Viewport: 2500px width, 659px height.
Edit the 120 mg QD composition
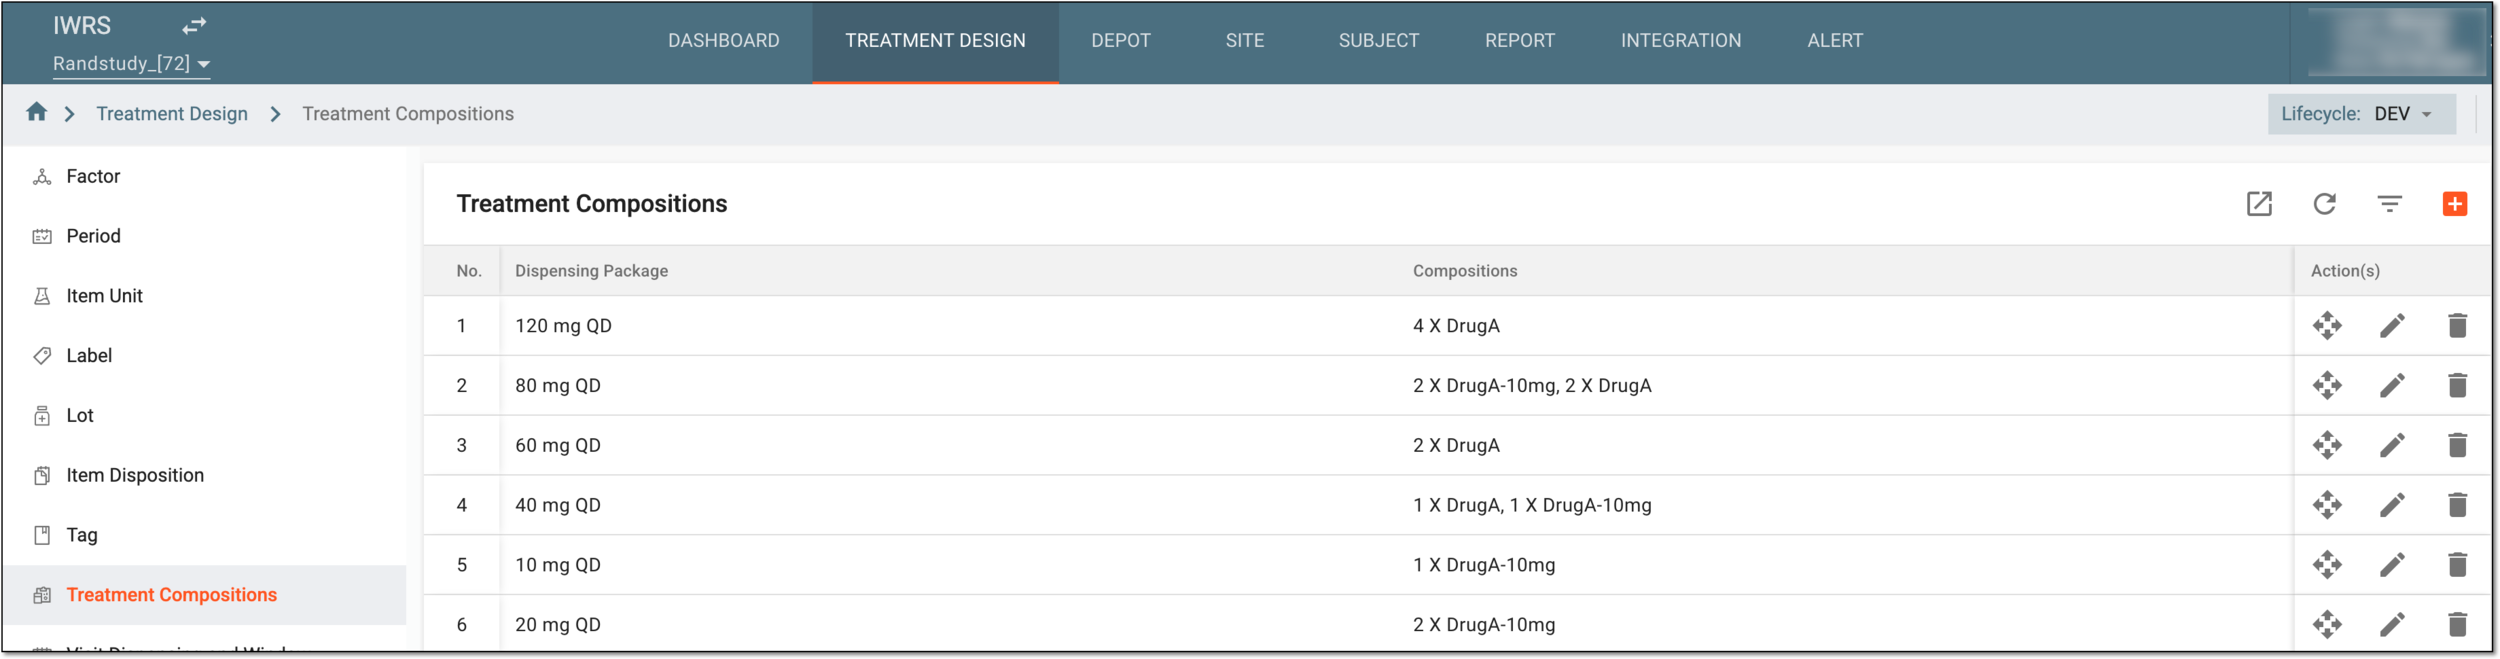2392,325
